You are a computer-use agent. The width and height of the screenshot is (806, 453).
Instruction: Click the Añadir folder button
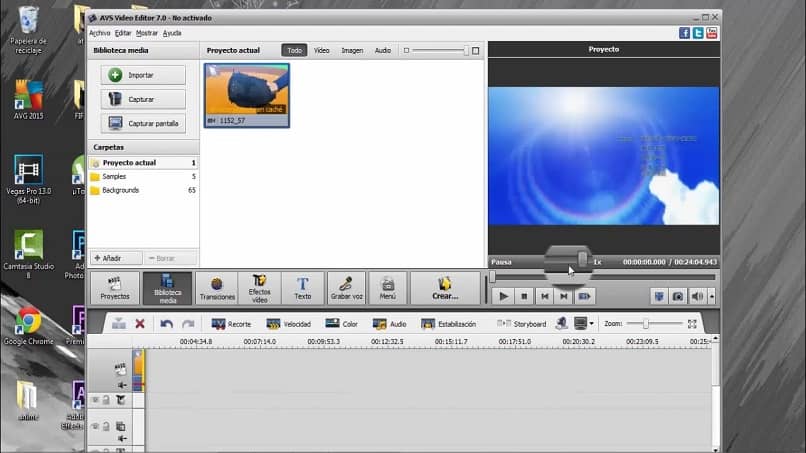(x=116, y=258)
